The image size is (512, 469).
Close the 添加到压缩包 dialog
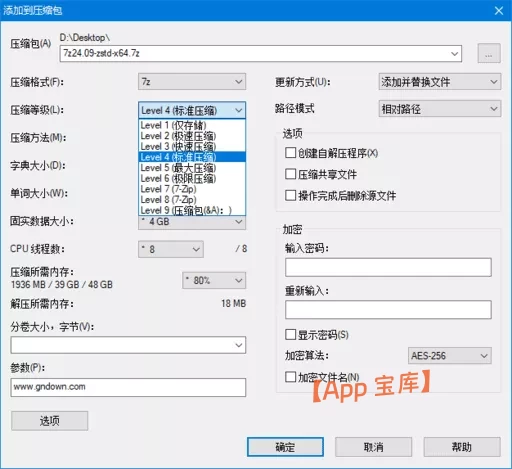[x=499, y=11]
